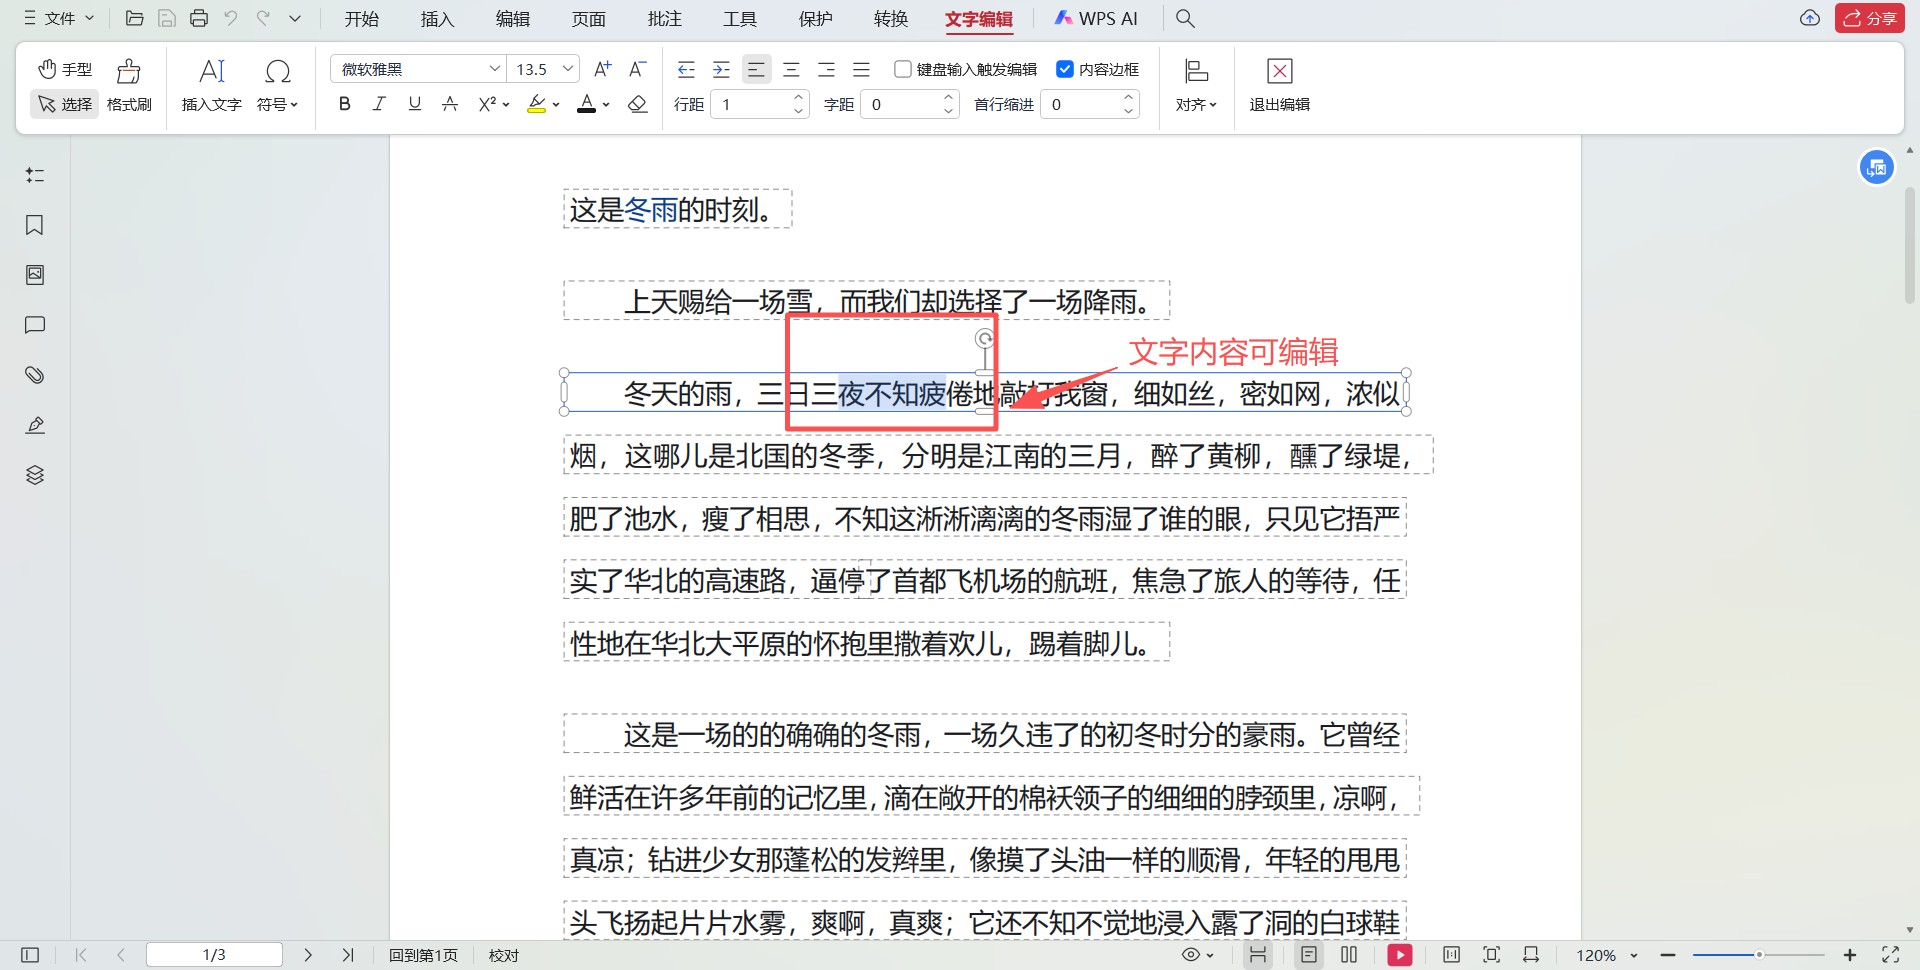
Task: Click 回到第1页 in the status bar
Action: click(x=423, y=955)
